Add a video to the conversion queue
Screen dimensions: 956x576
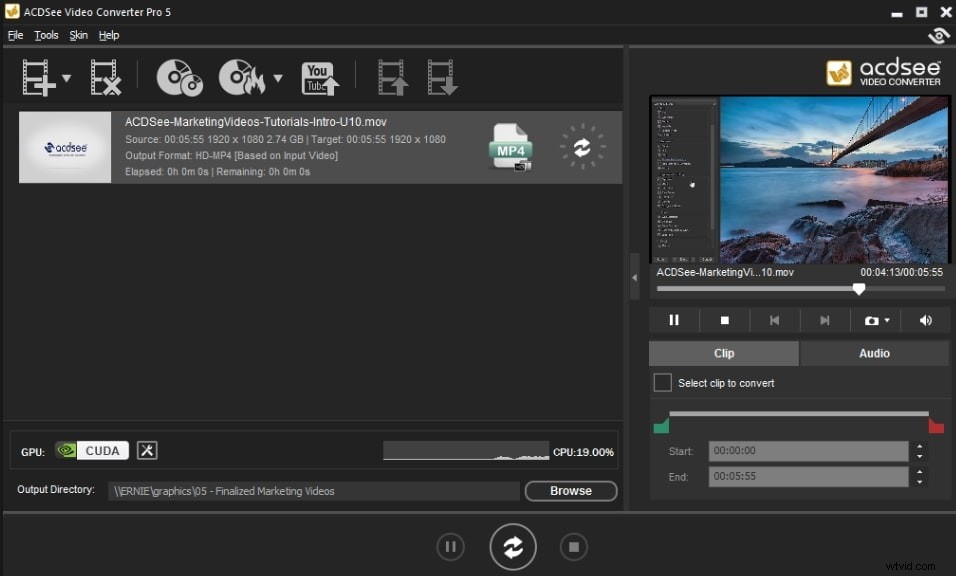37,77
